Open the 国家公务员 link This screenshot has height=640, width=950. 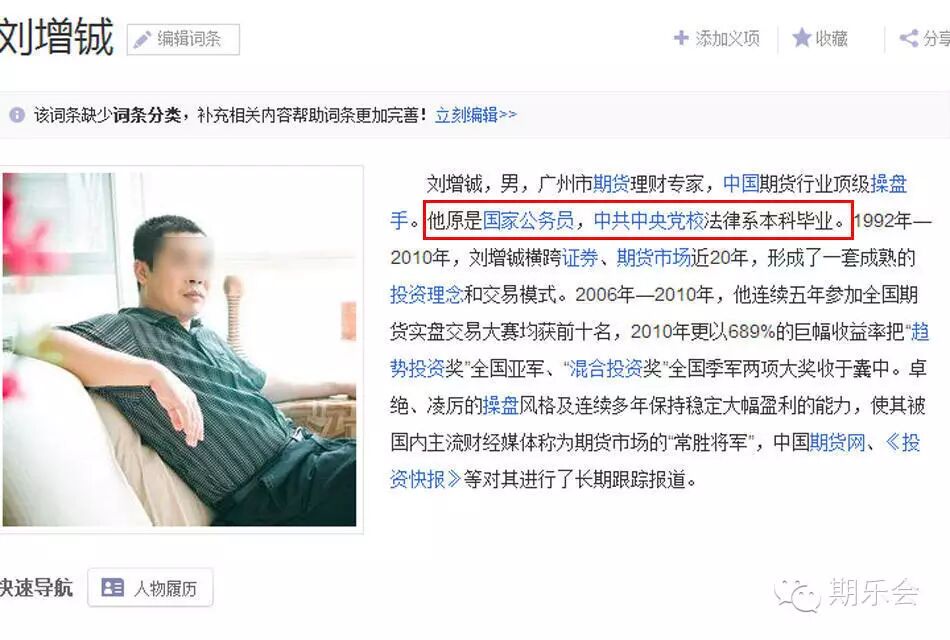(528, 220)
